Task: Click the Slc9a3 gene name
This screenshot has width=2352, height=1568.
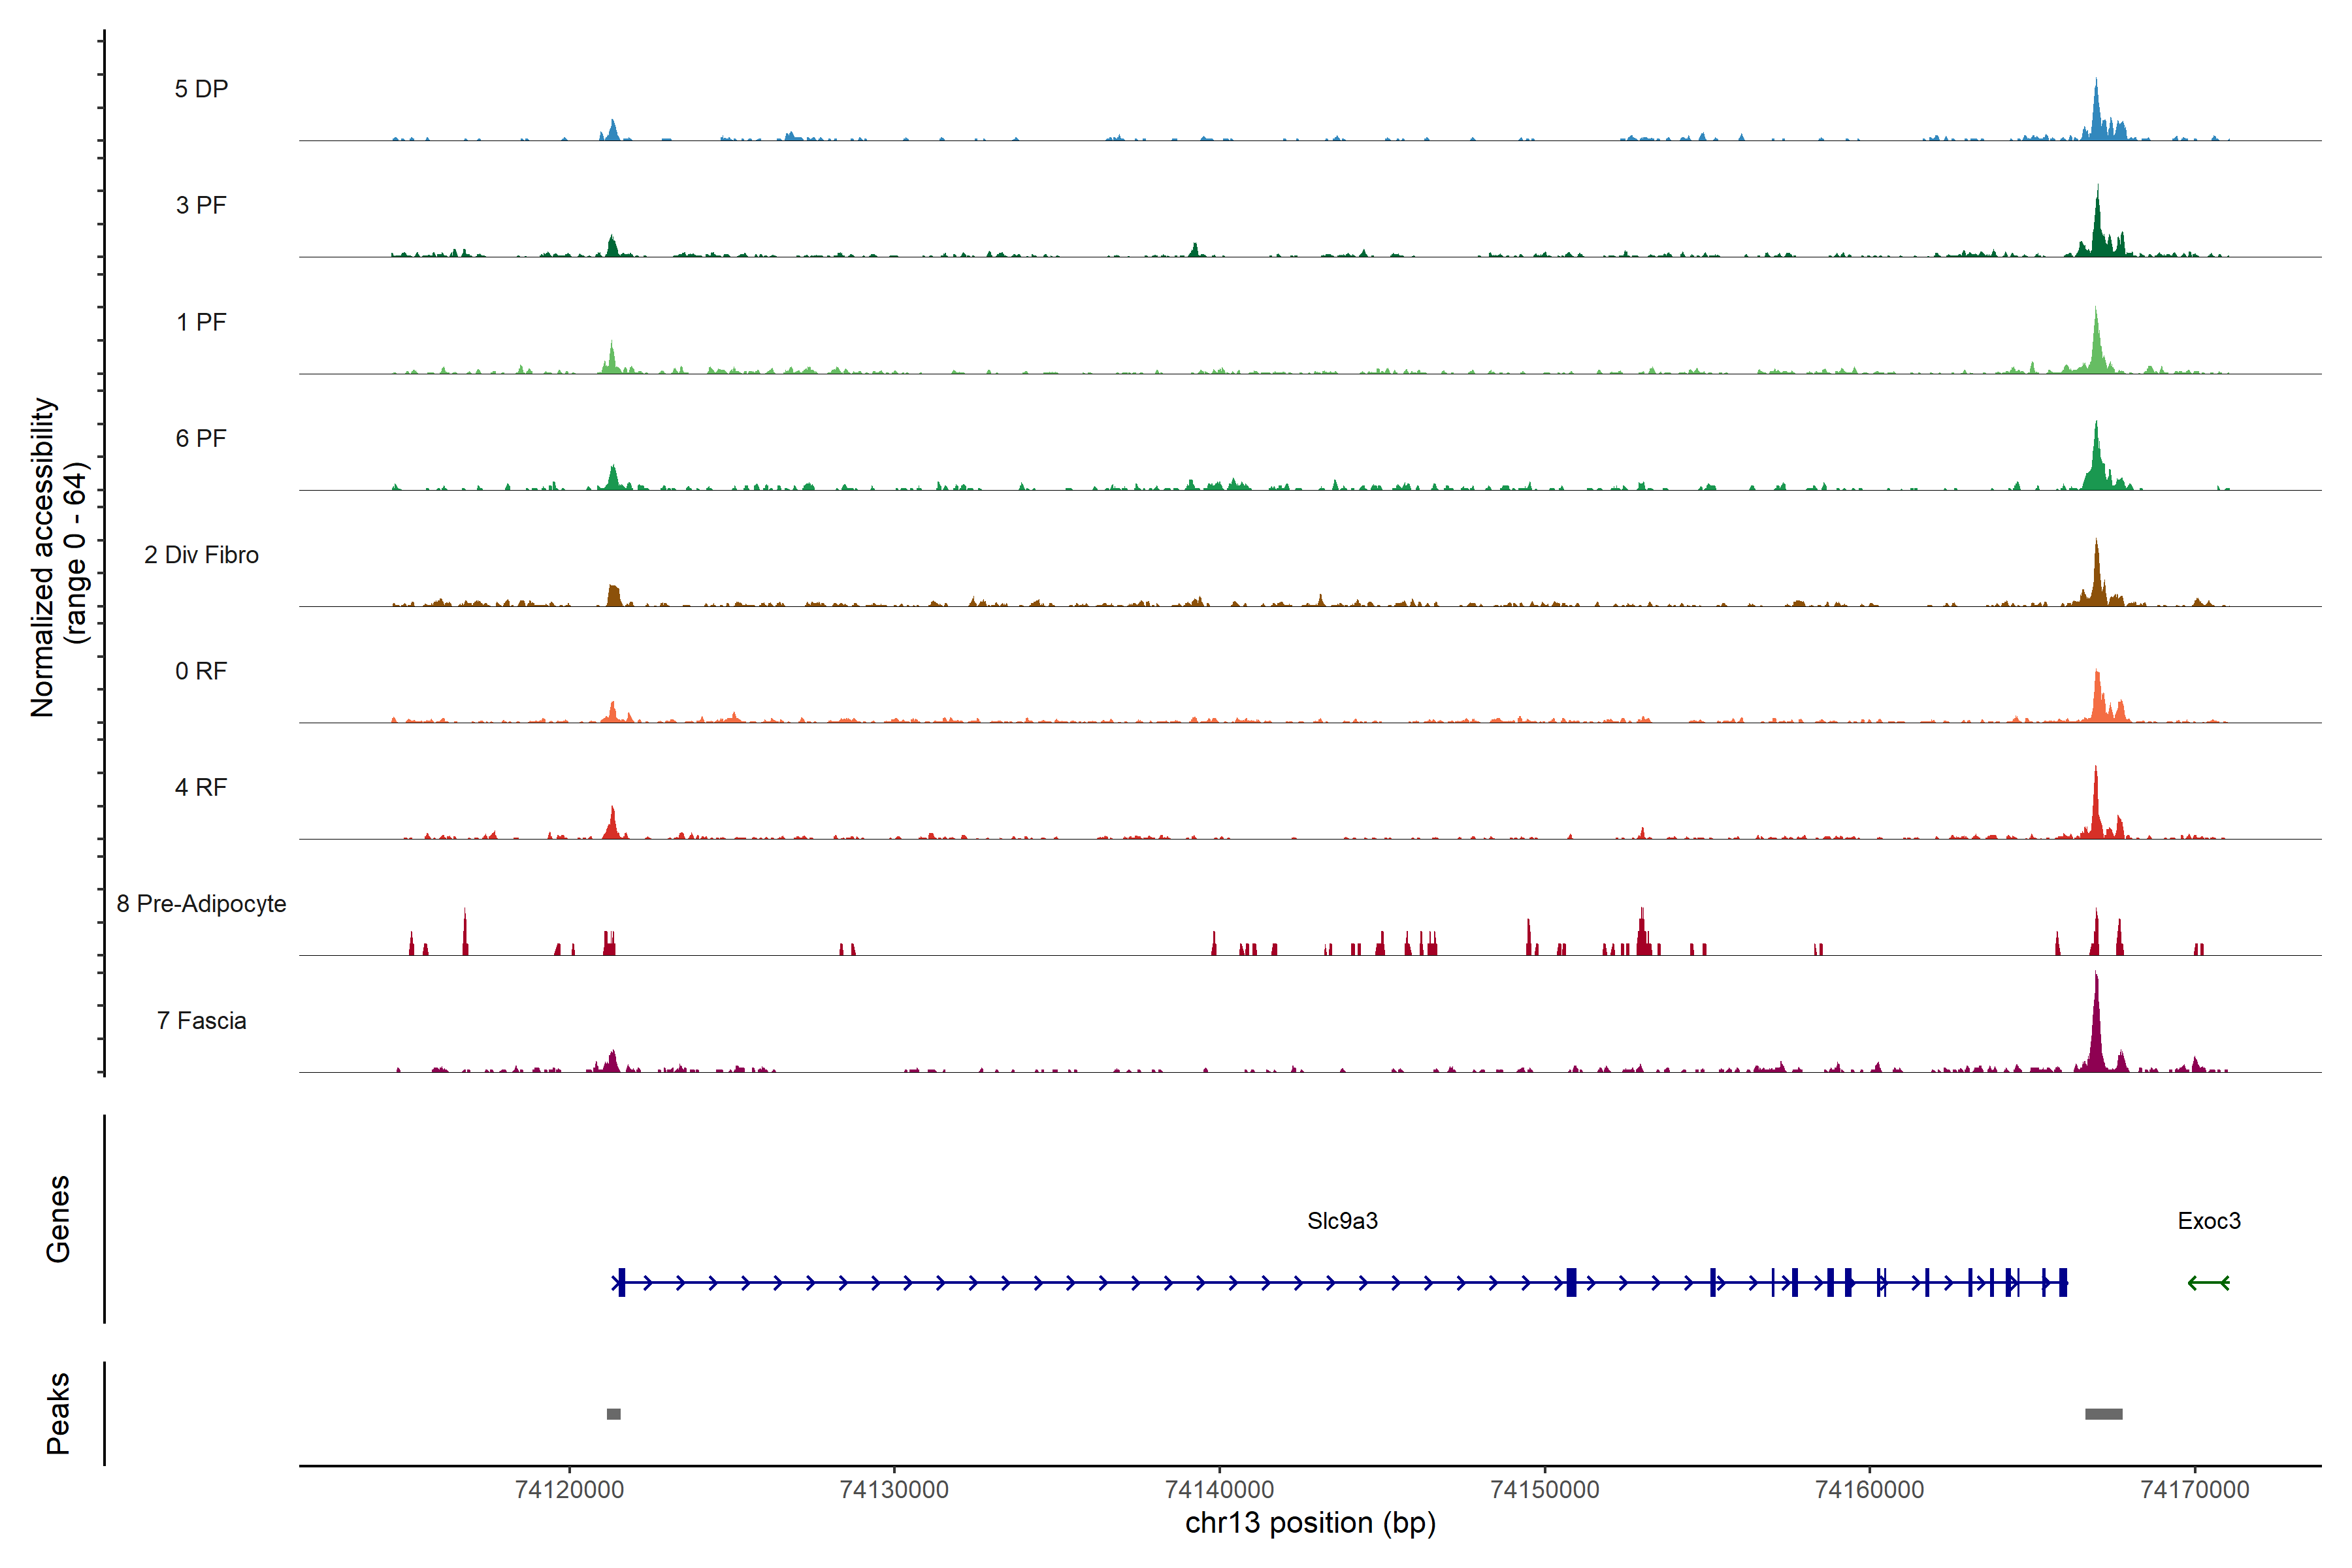Action: coord(1342,1220)
